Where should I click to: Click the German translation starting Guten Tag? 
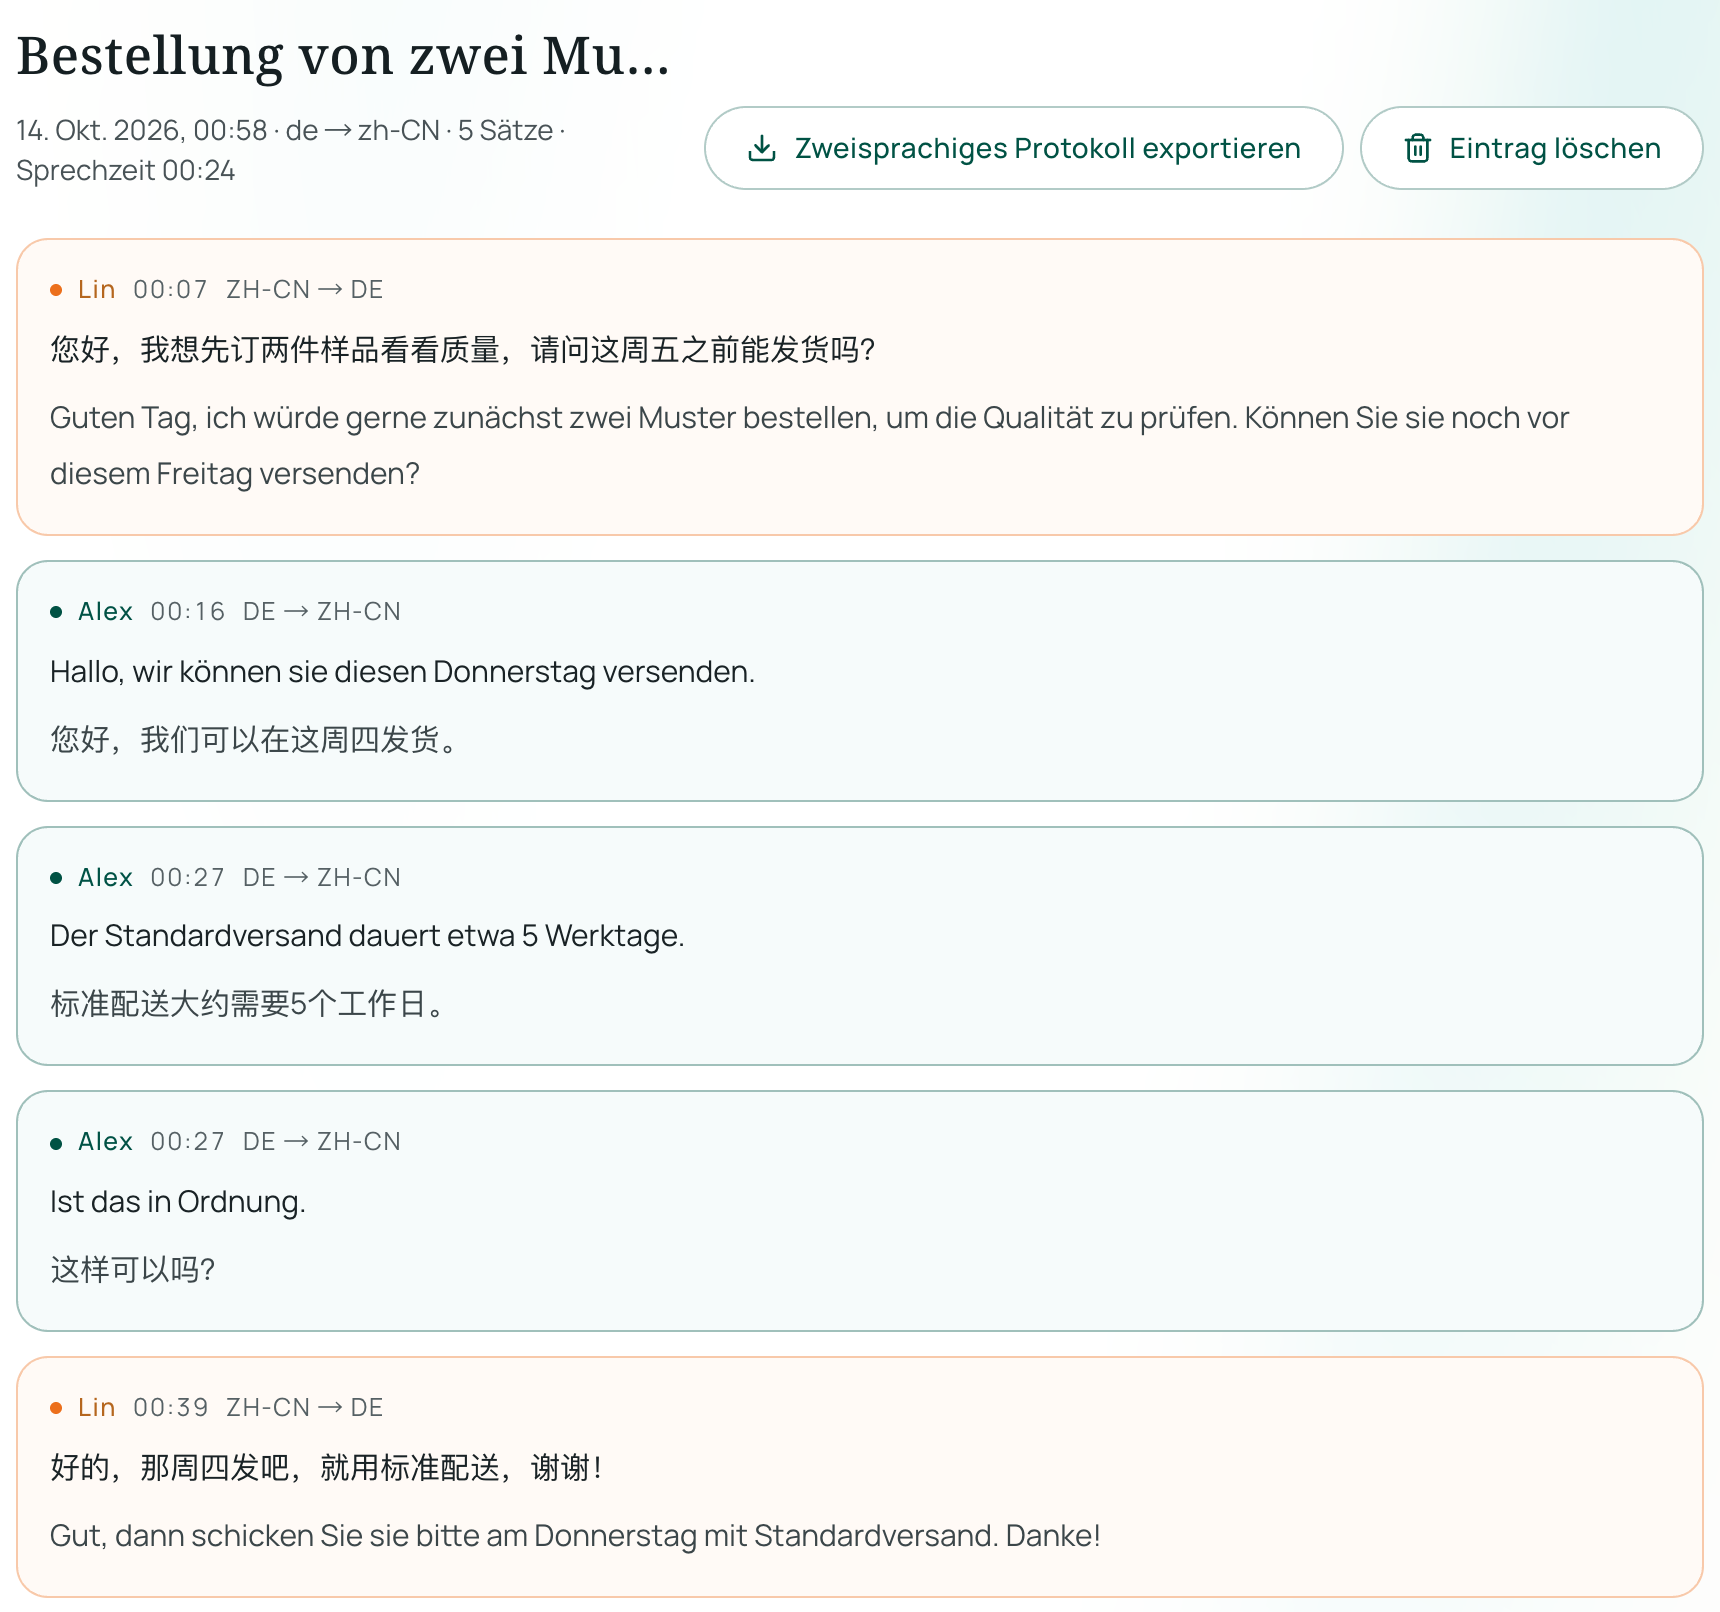(x=809, y=445)
